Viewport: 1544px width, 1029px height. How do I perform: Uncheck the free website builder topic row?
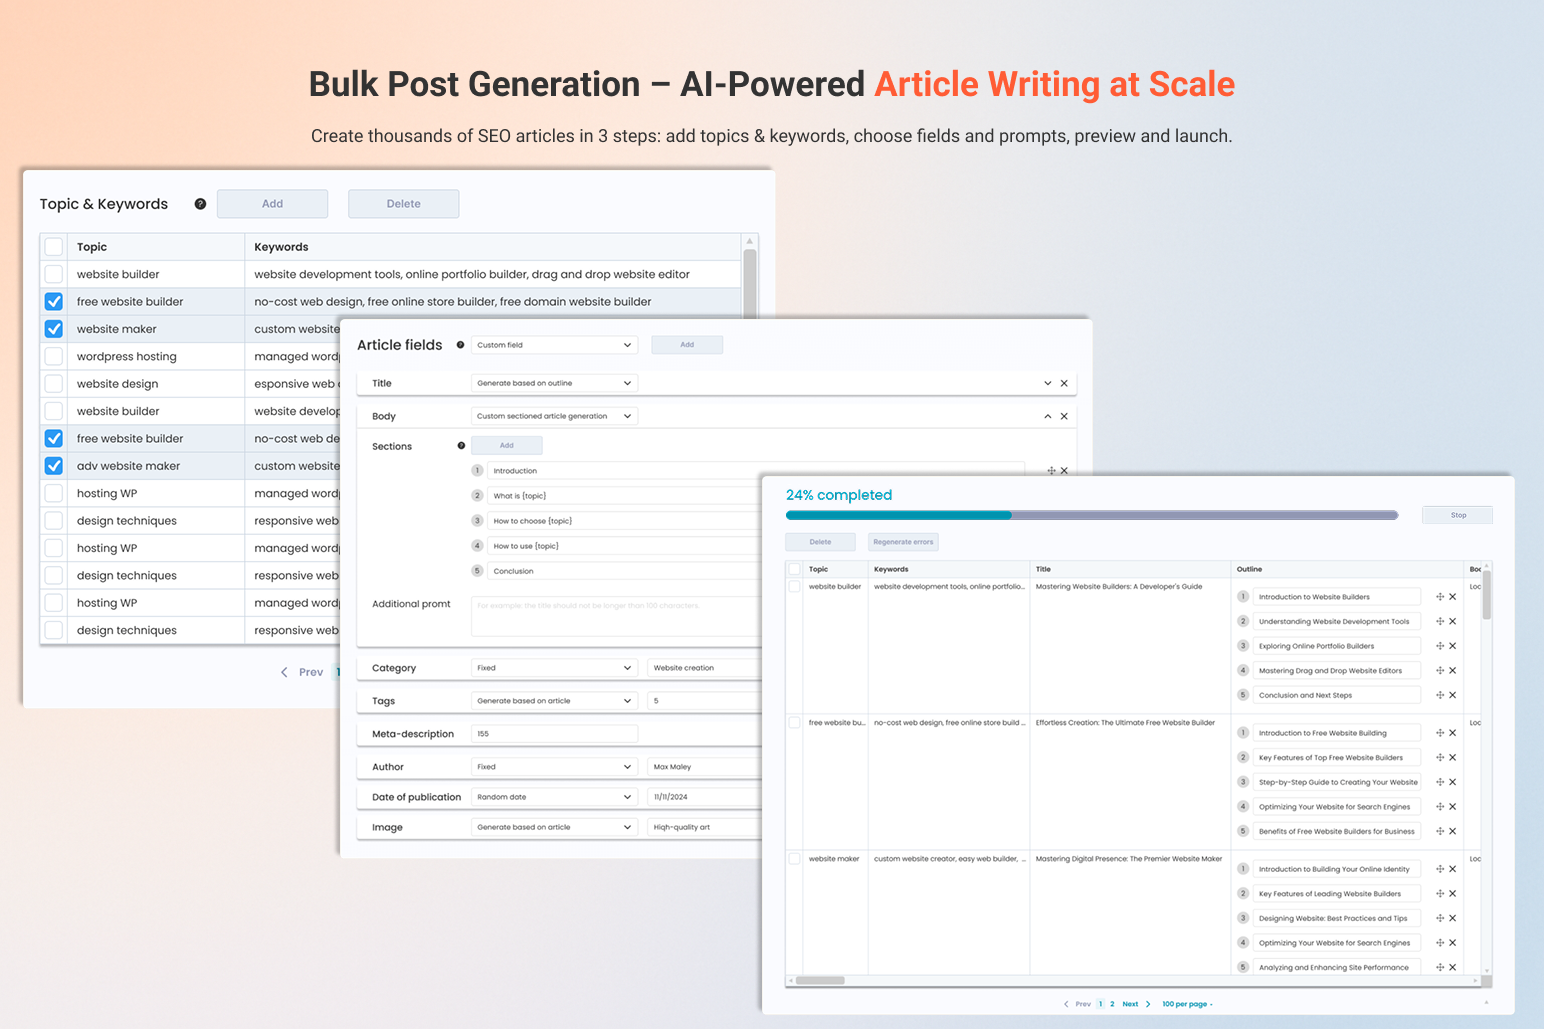click(53, 301)
